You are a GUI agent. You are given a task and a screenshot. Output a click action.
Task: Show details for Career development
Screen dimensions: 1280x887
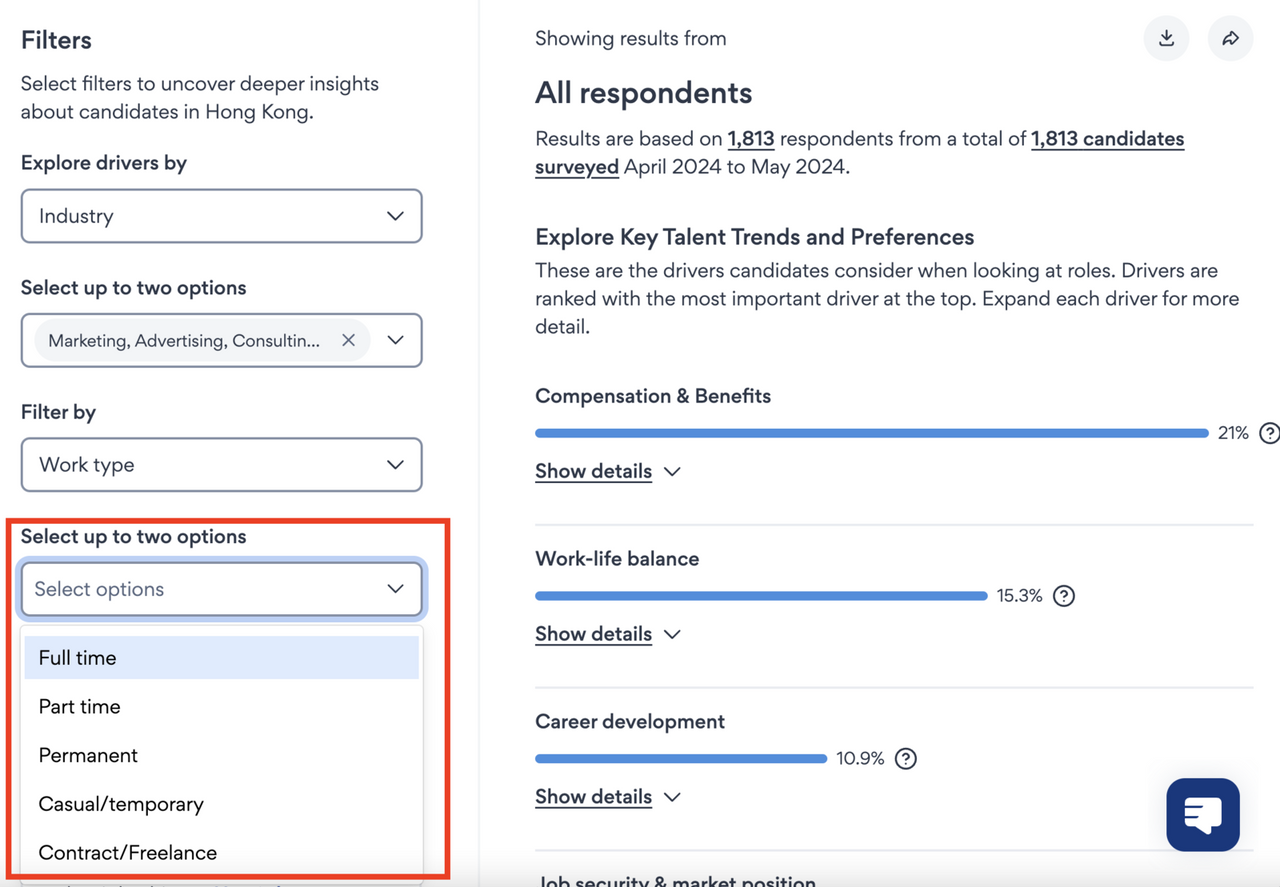click(607, 797)
